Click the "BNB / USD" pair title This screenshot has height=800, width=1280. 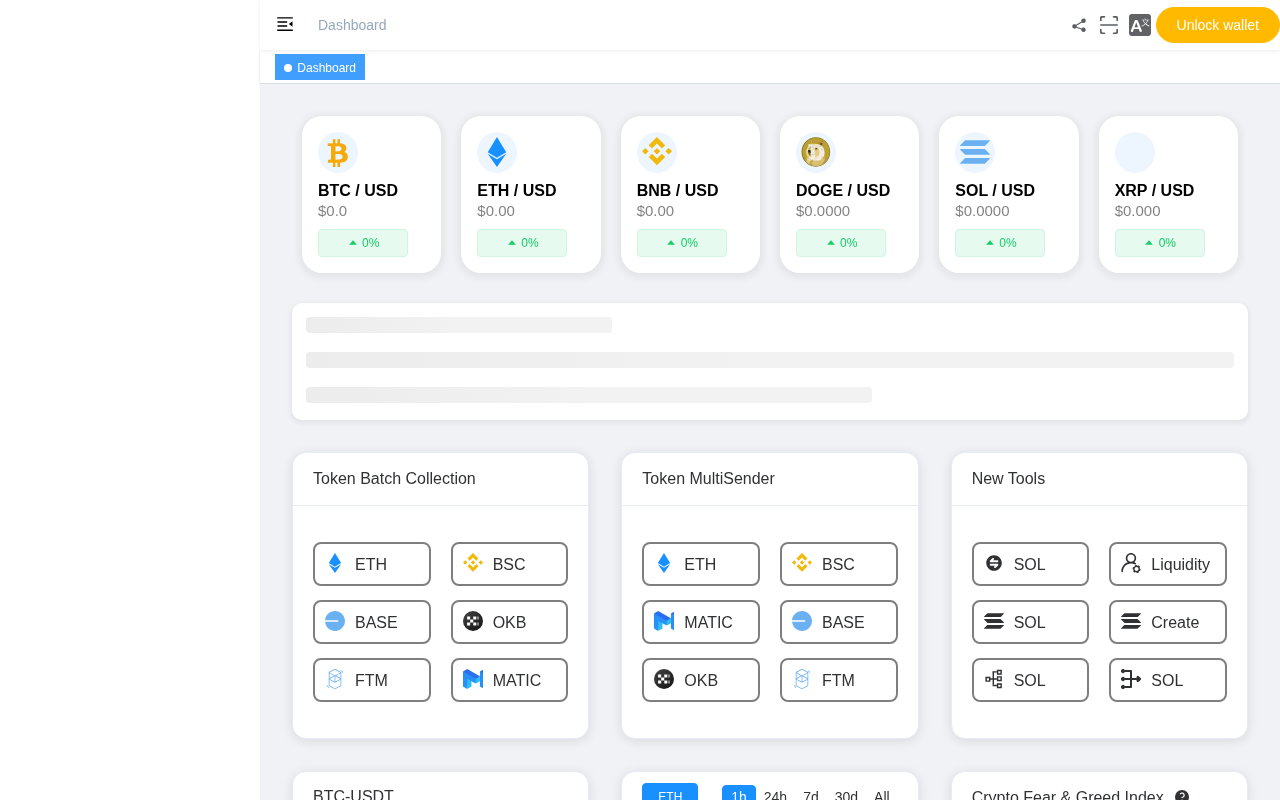click(678, 190)
